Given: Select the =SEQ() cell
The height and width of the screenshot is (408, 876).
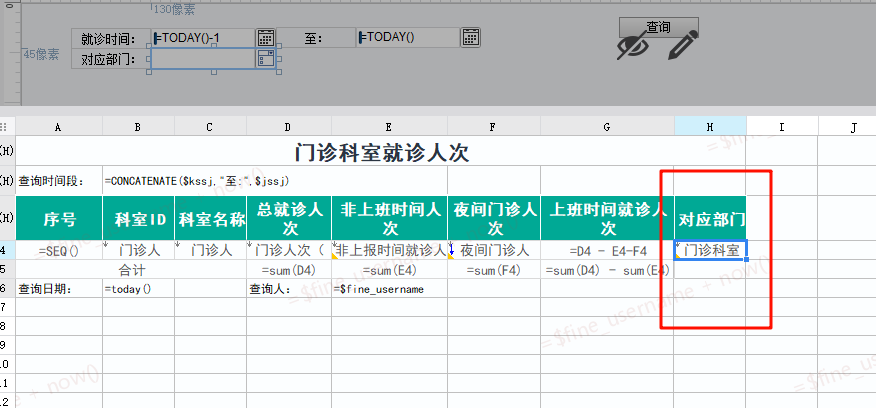Looking at the screenshot, I should tap(59, 250).
